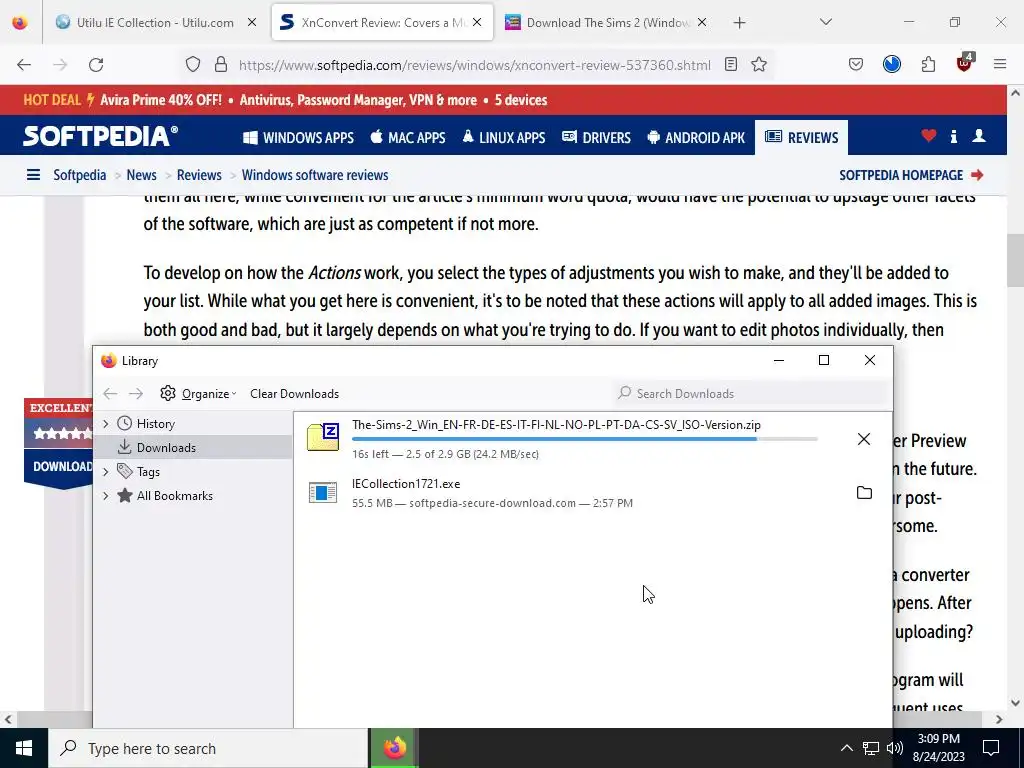Open the Linux Apps menu item

[x=504, y=138]
